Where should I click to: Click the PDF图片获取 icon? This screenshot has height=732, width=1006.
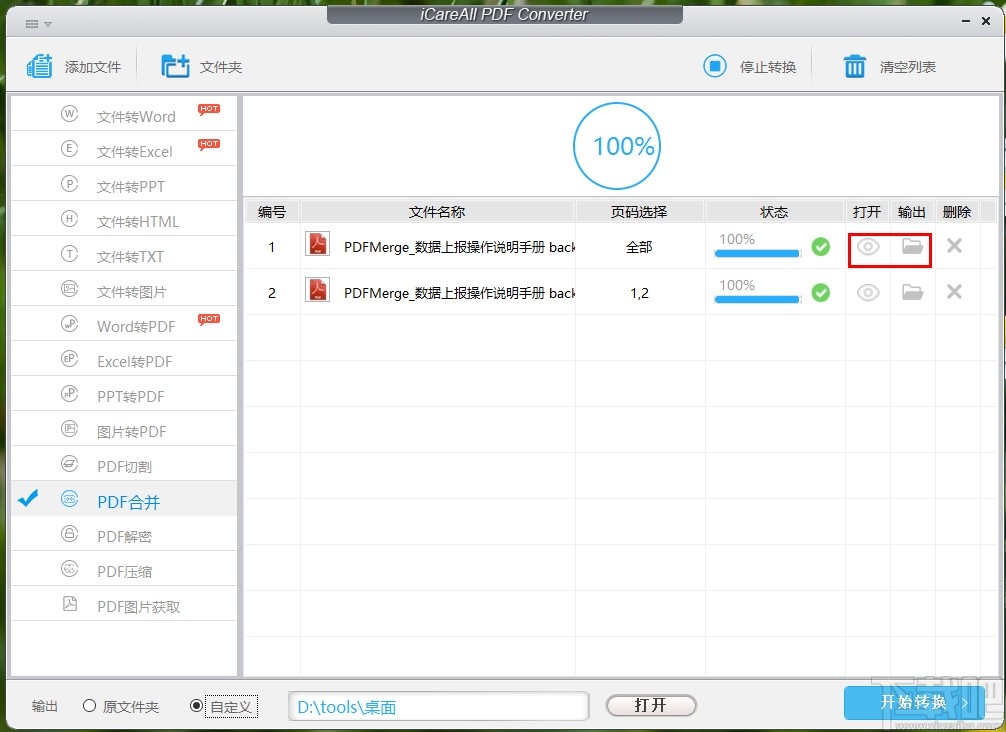point(69,604)
